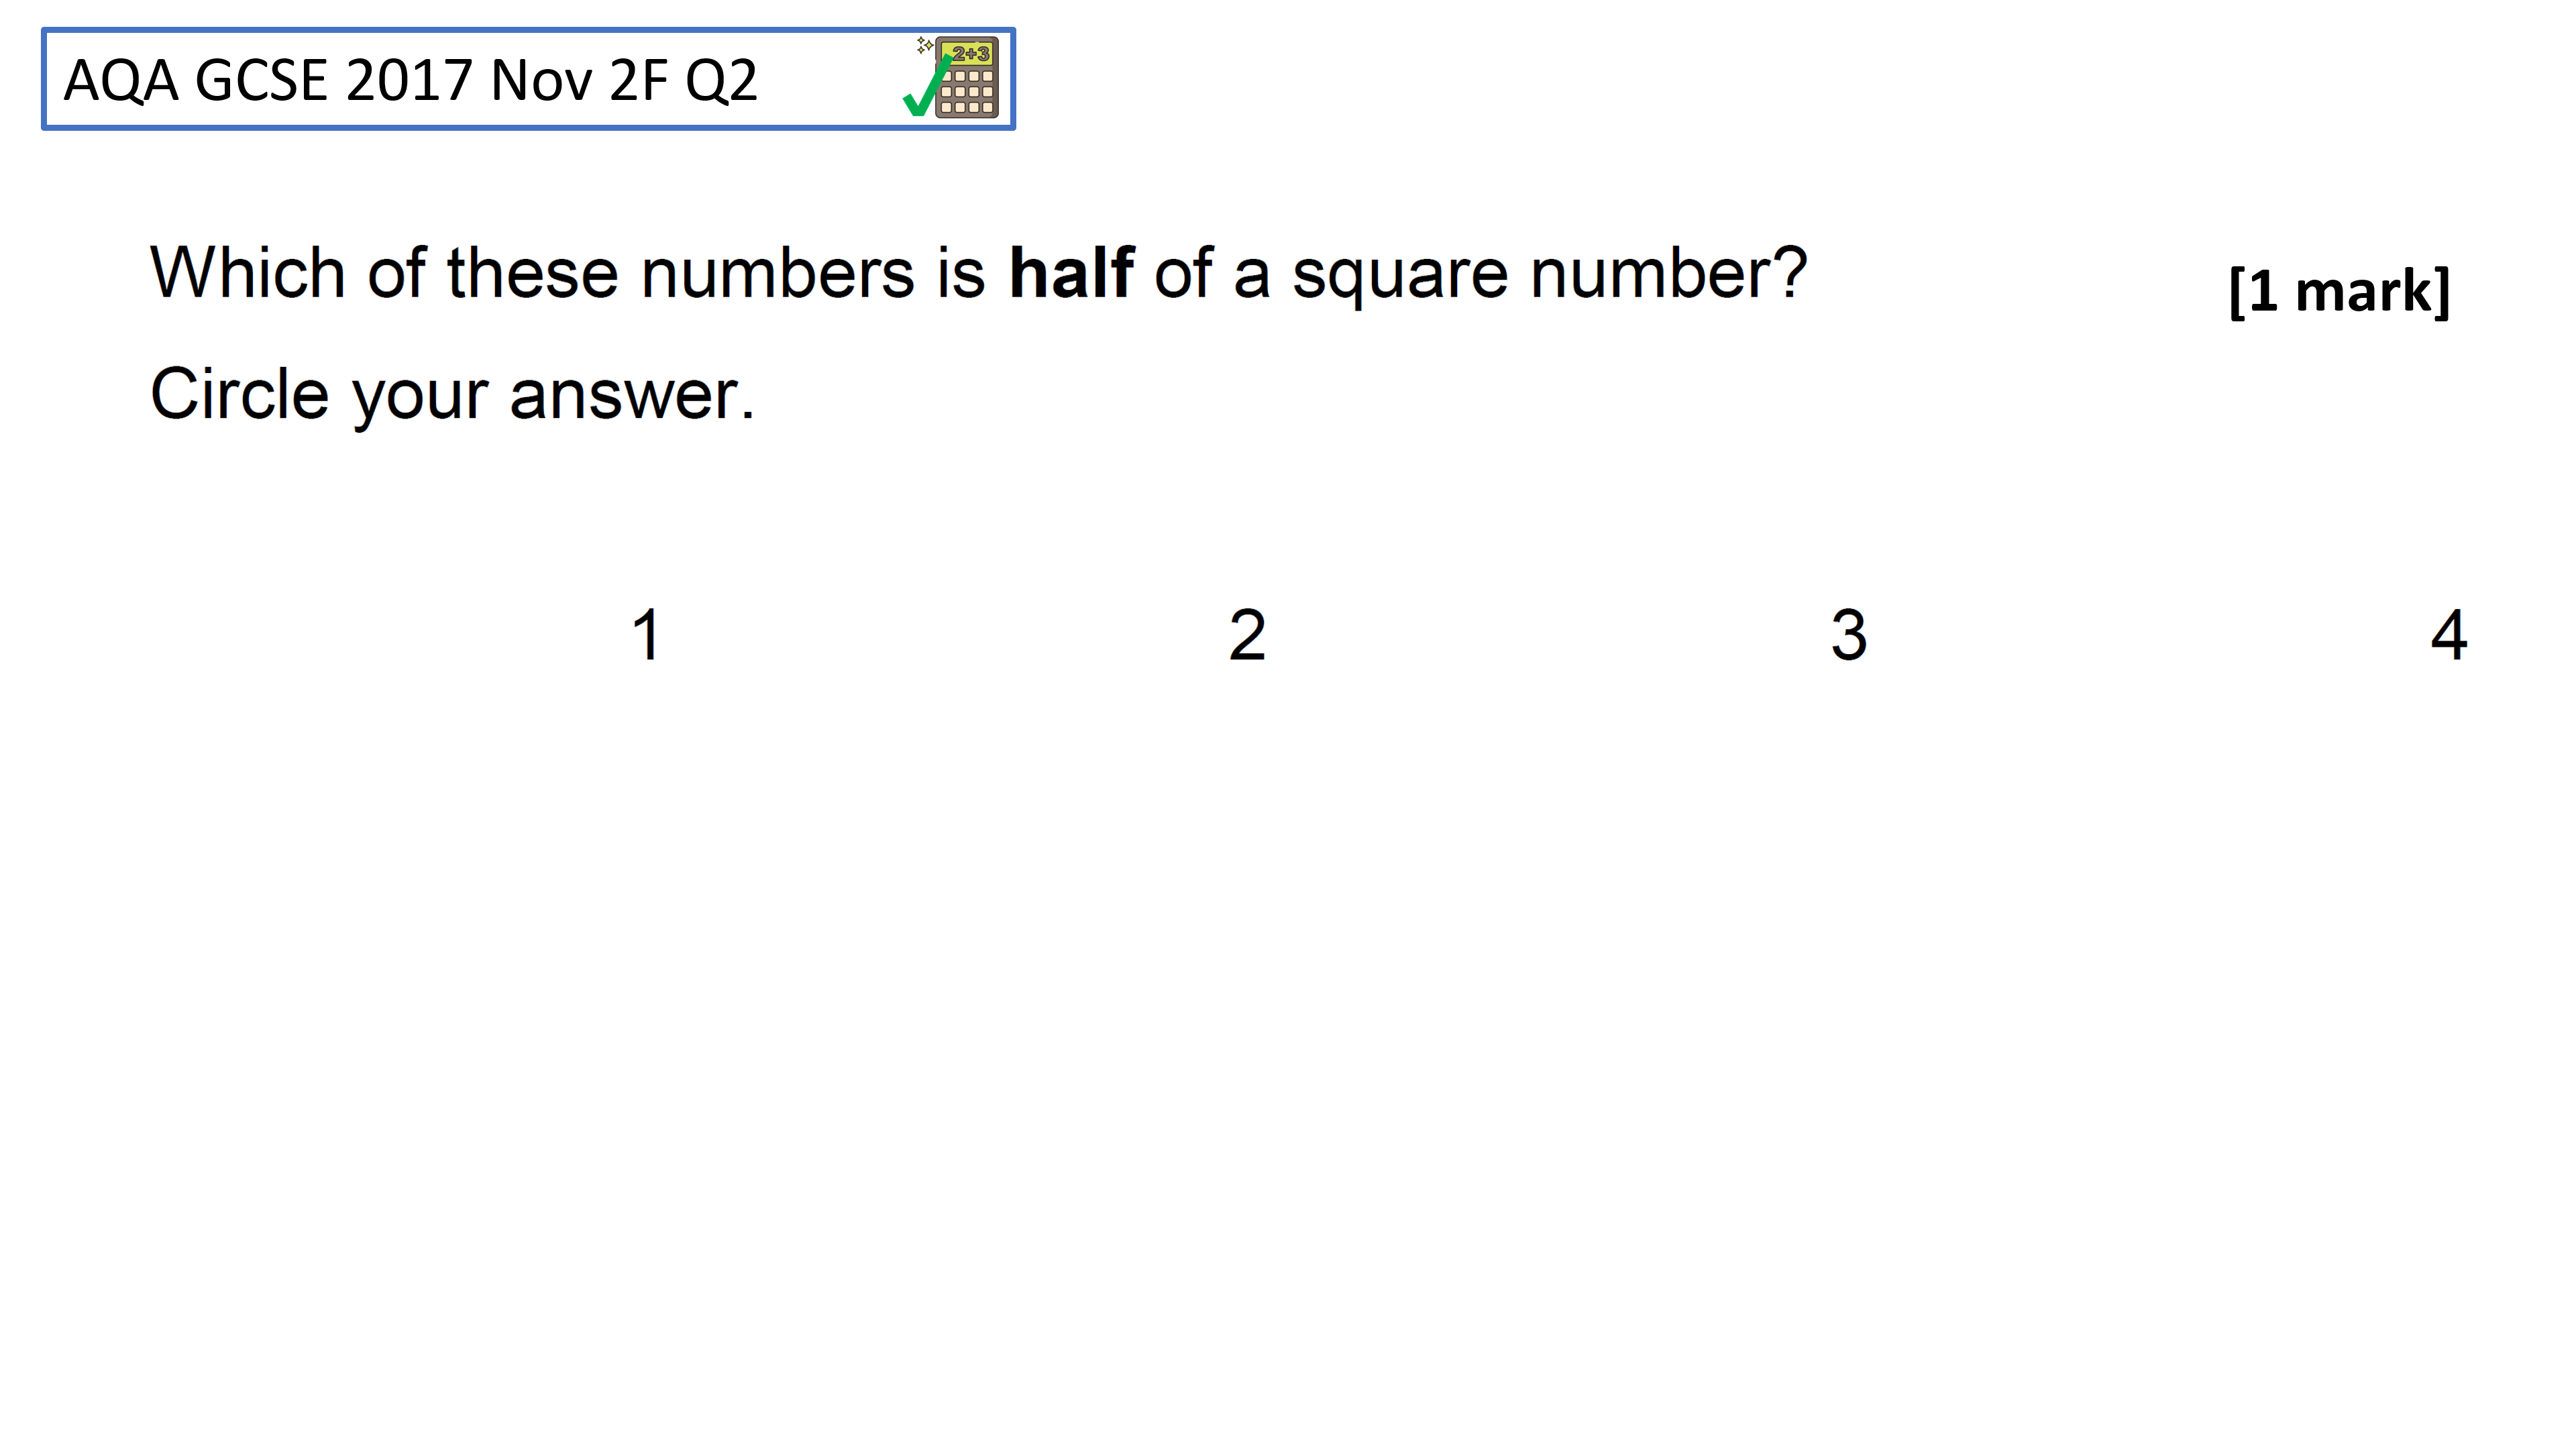
Task: Click the sparkle stars above the calculator
Action: [925, 45]
